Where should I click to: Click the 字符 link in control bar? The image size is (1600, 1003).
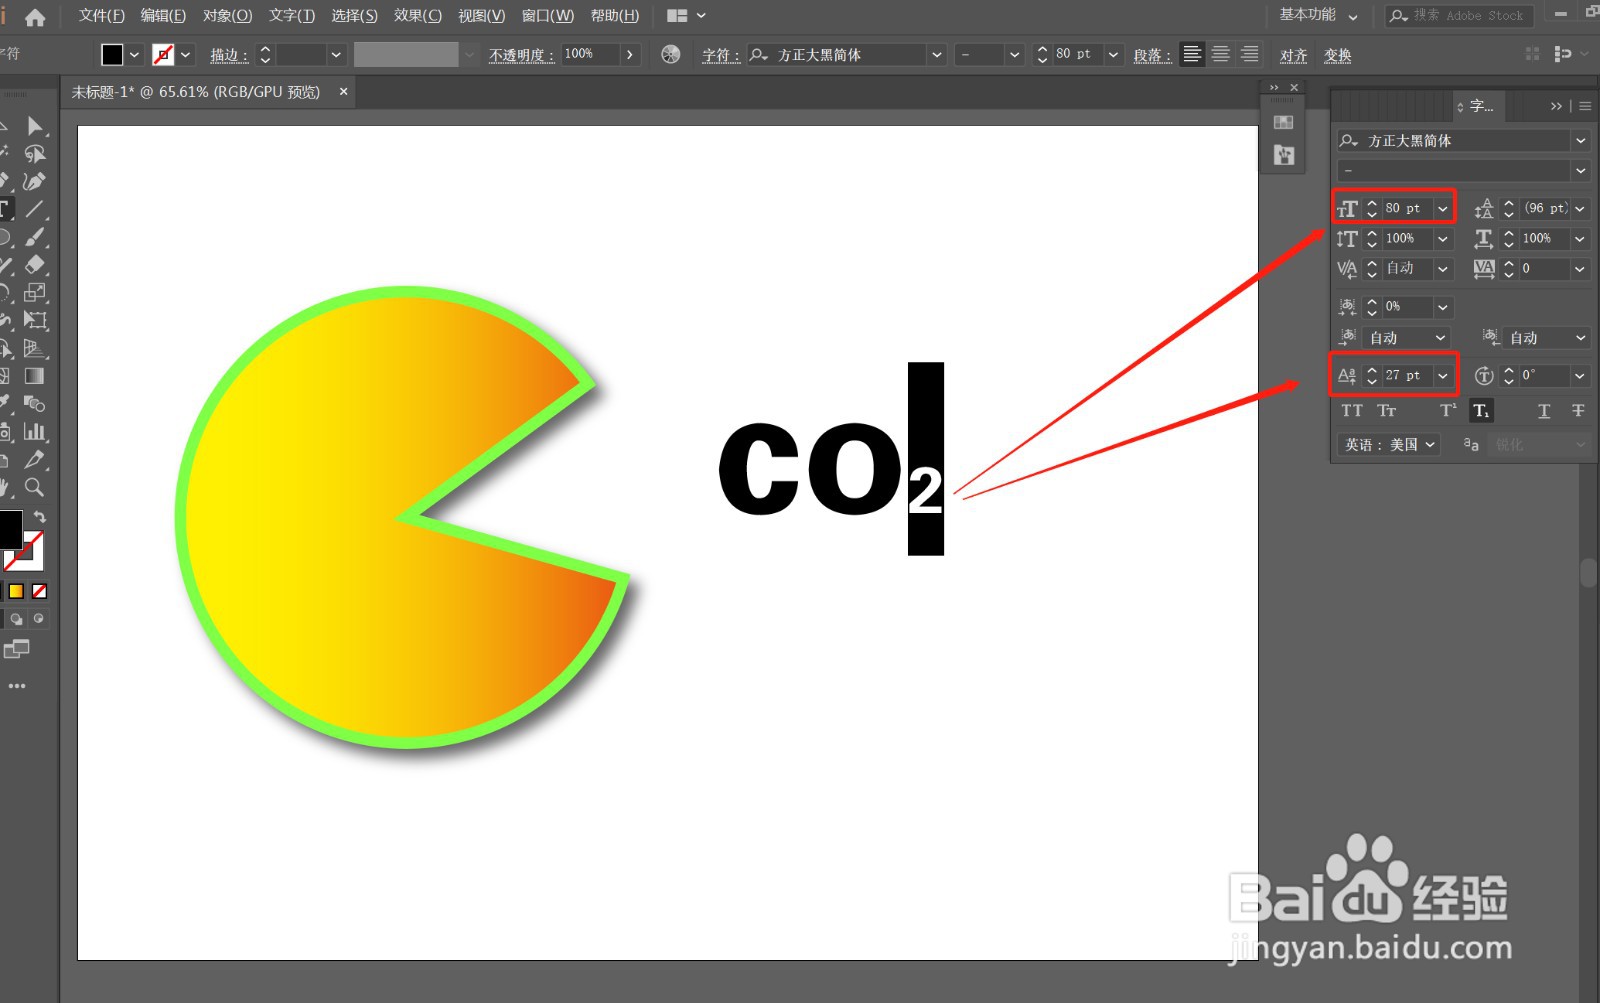coord(721,55)
